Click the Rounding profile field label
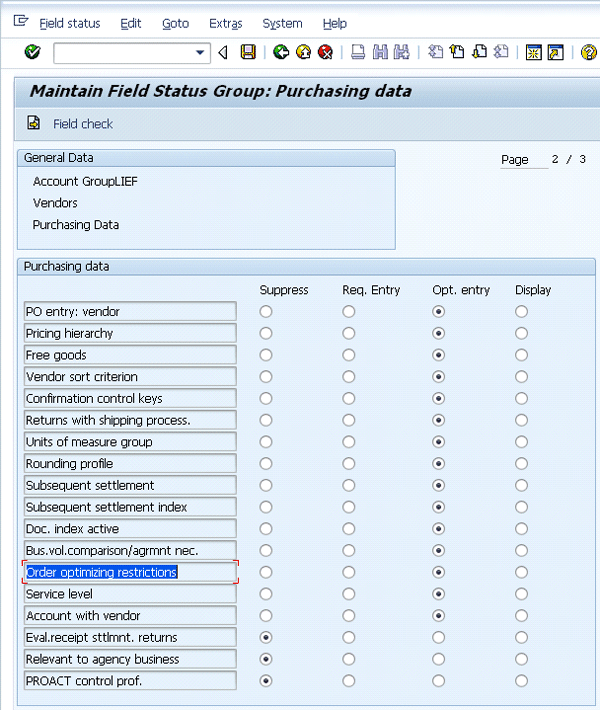The width and height of the screenshot is (600, 710). pyautogui.click(x=130, y=464)
